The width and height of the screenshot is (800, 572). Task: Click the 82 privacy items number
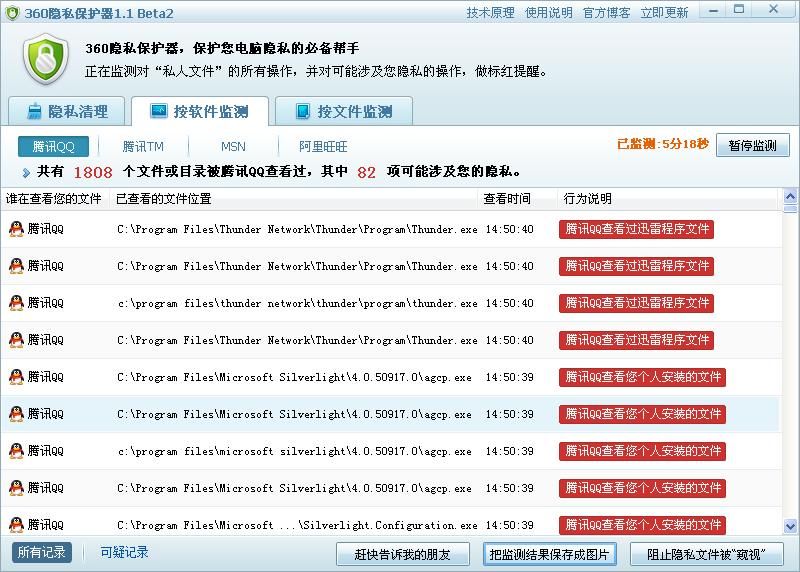(x=366, y=172)
